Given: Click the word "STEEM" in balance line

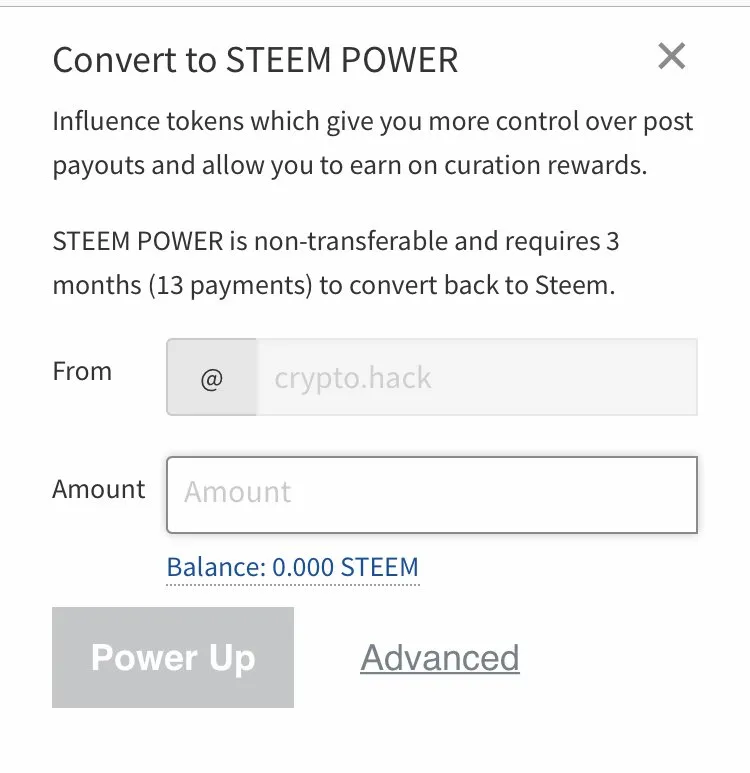Looking at the screenshot, I should pyautogui.click(x=379, y=568).
